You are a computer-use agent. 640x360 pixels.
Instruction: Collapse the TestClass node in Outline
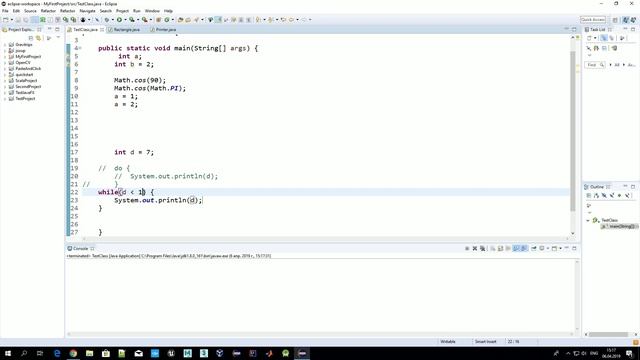pyautogui.click(x=588, y=220)
